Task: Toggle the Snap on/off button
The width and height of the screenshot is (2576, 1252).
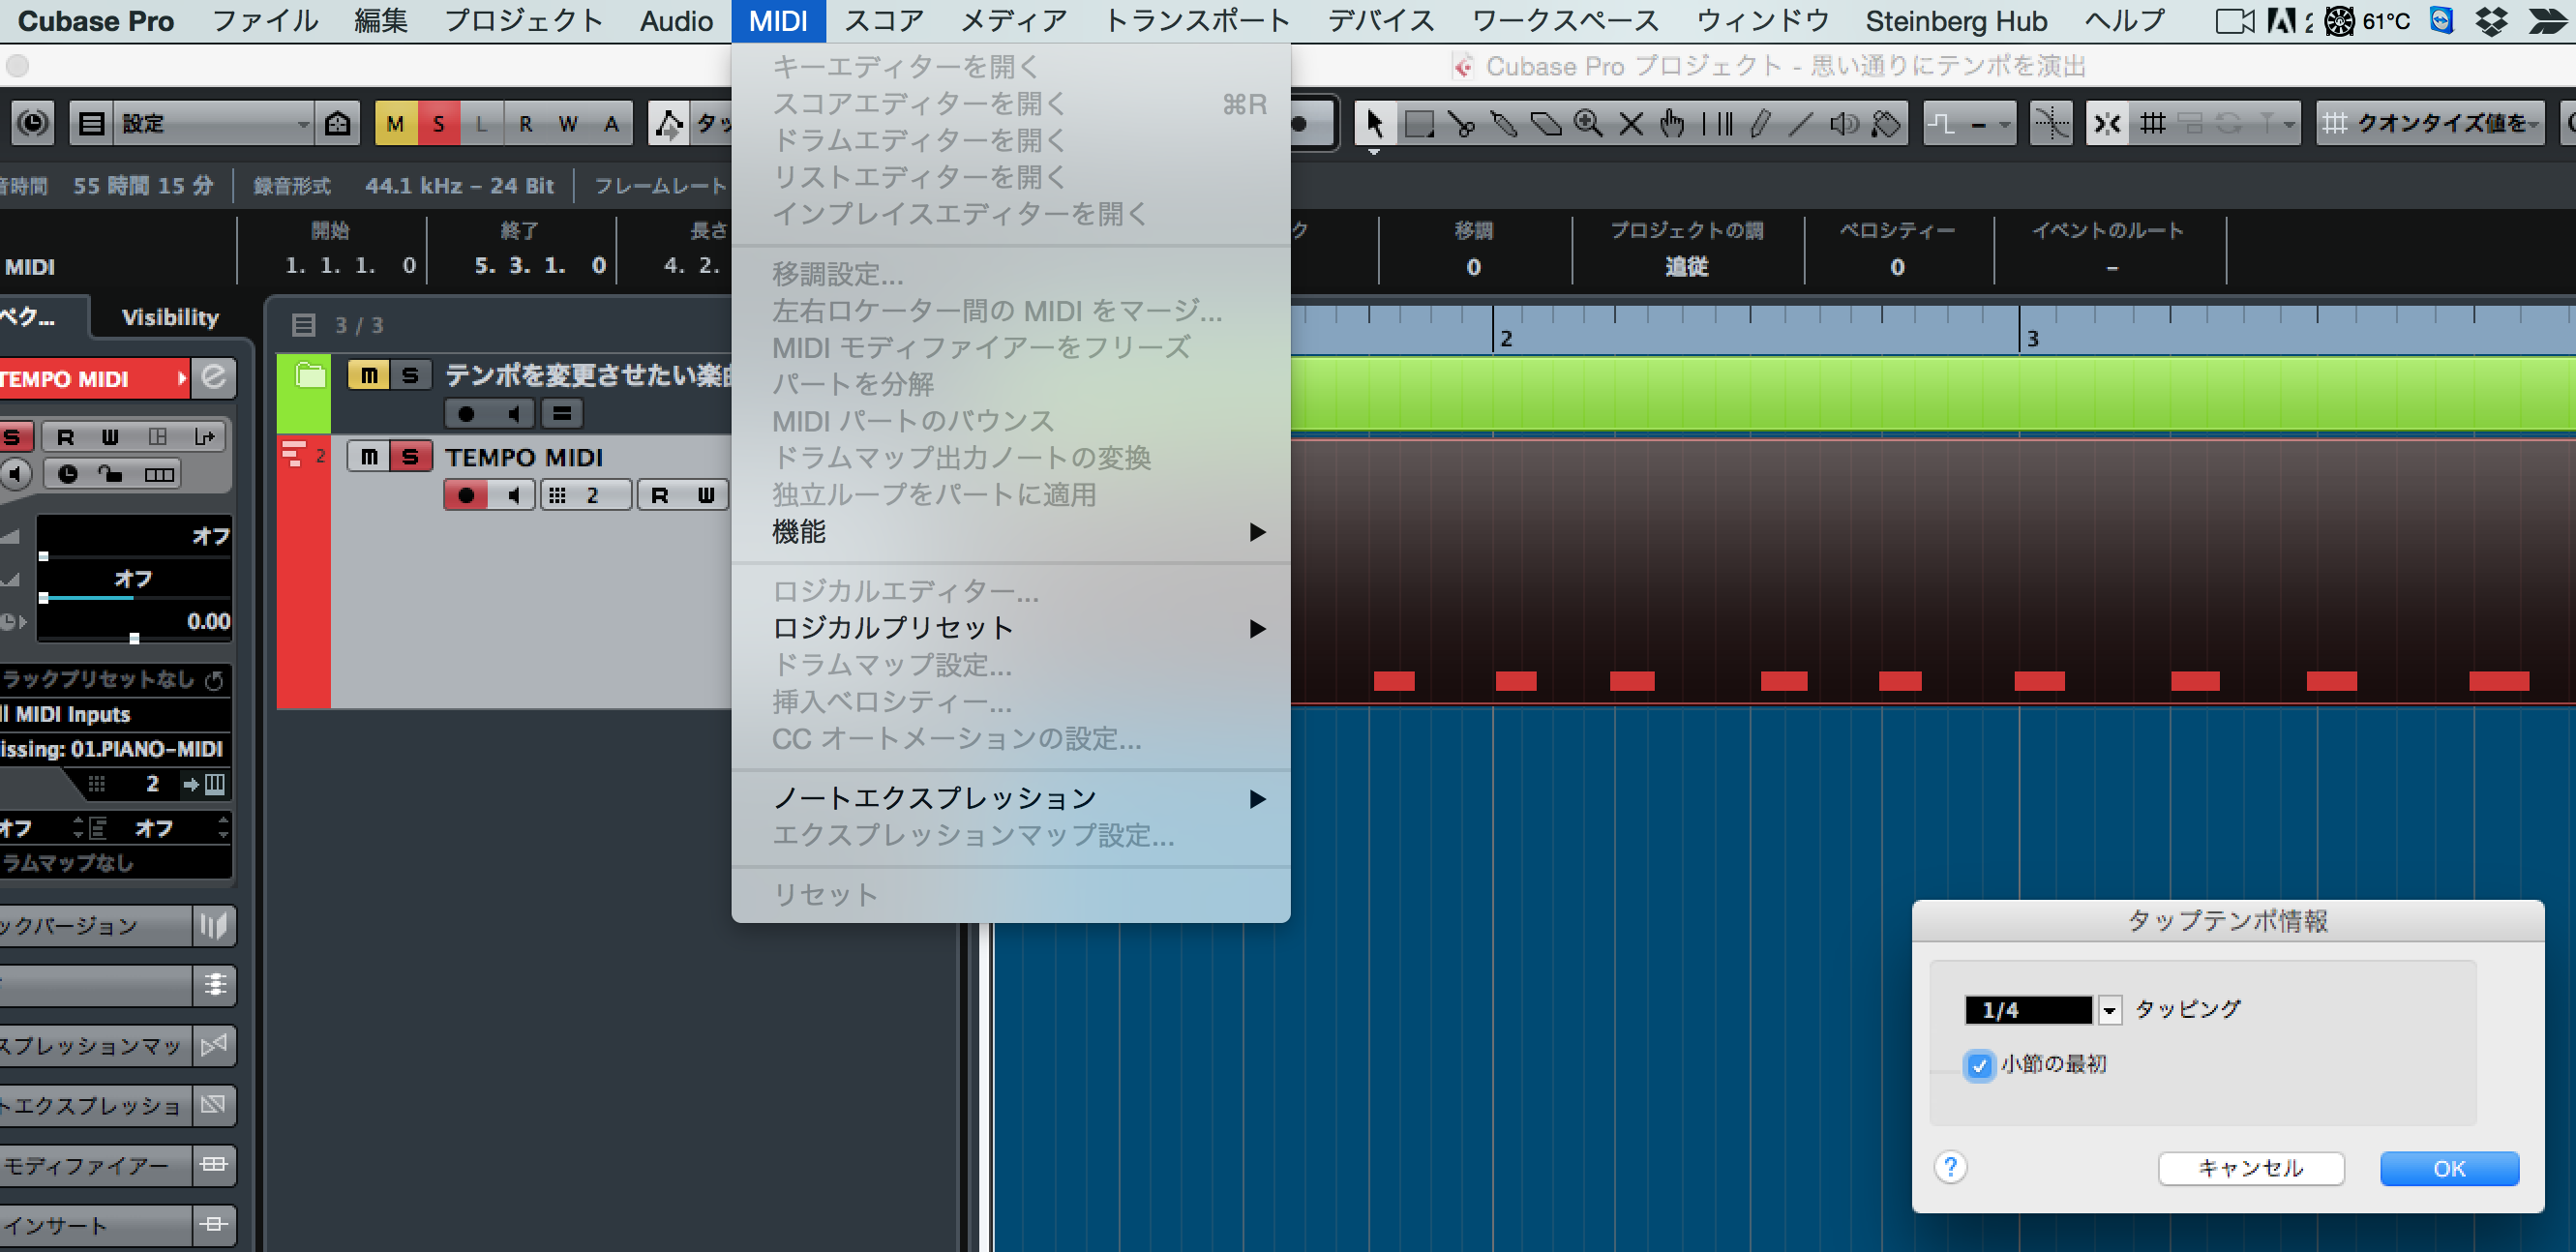Action: (2107, 124)
